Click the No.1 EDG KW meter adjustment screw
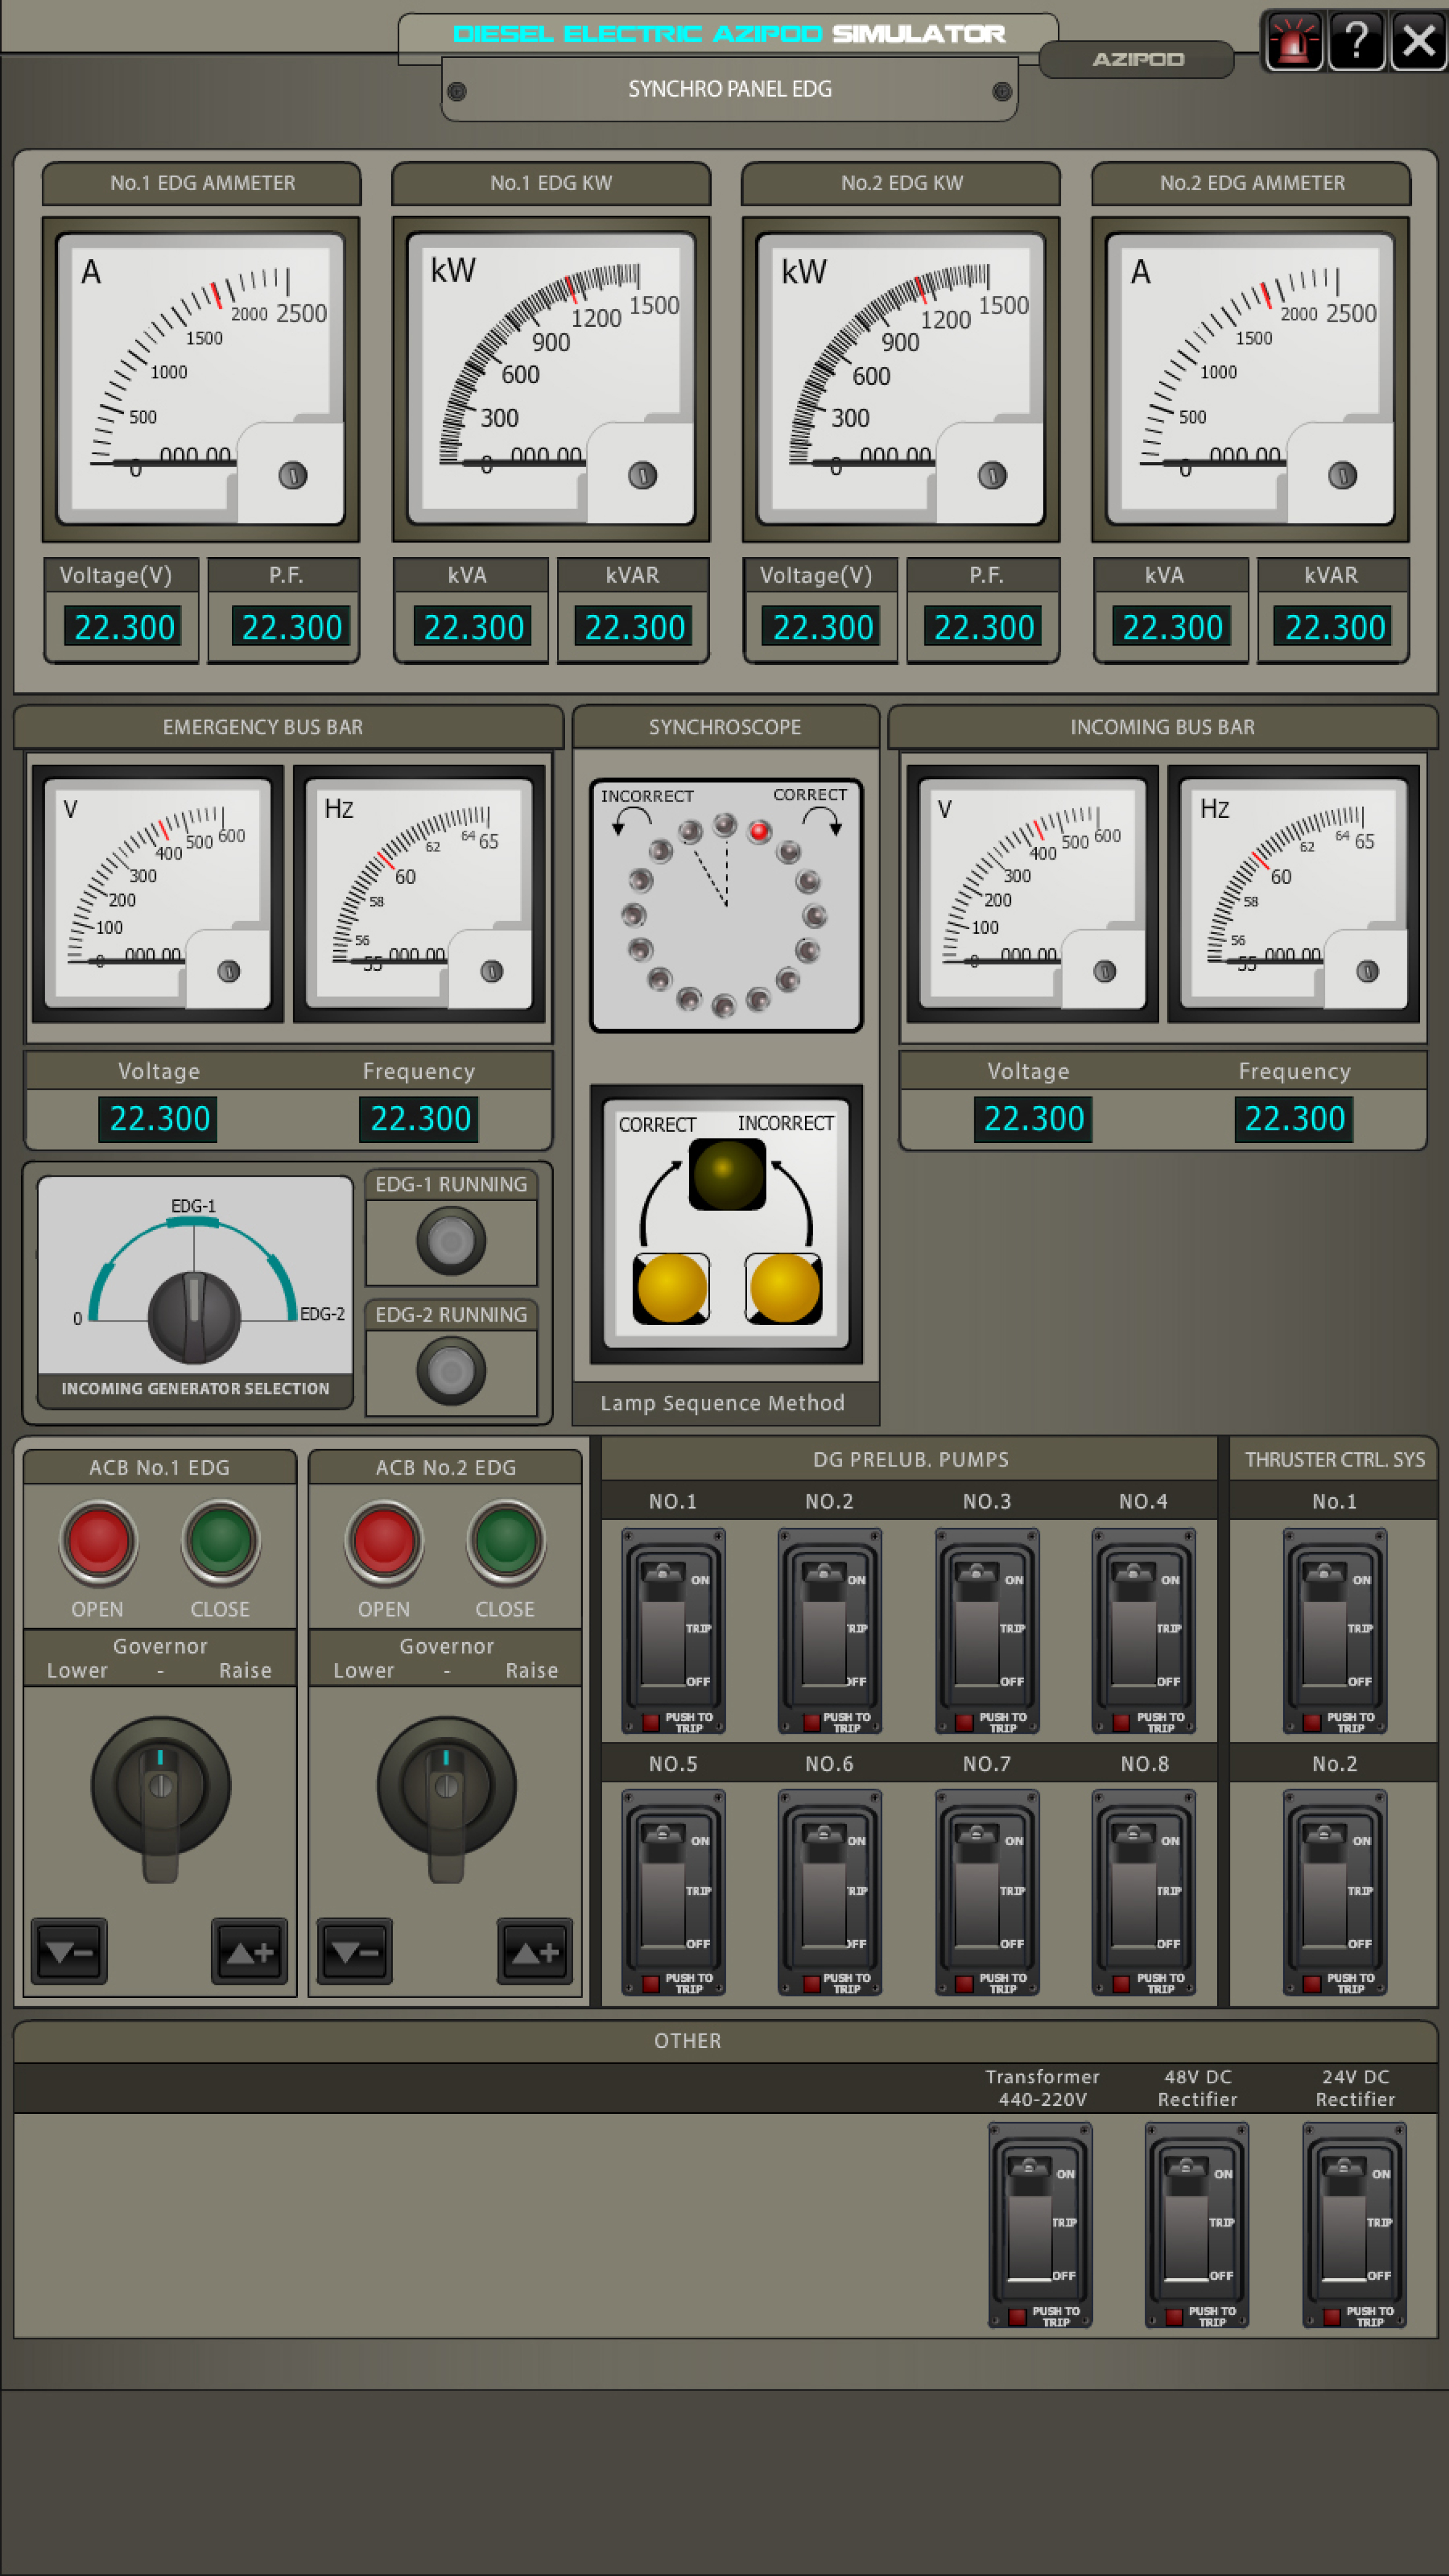Screen dimensions: 1449x2576 point(642,475)
